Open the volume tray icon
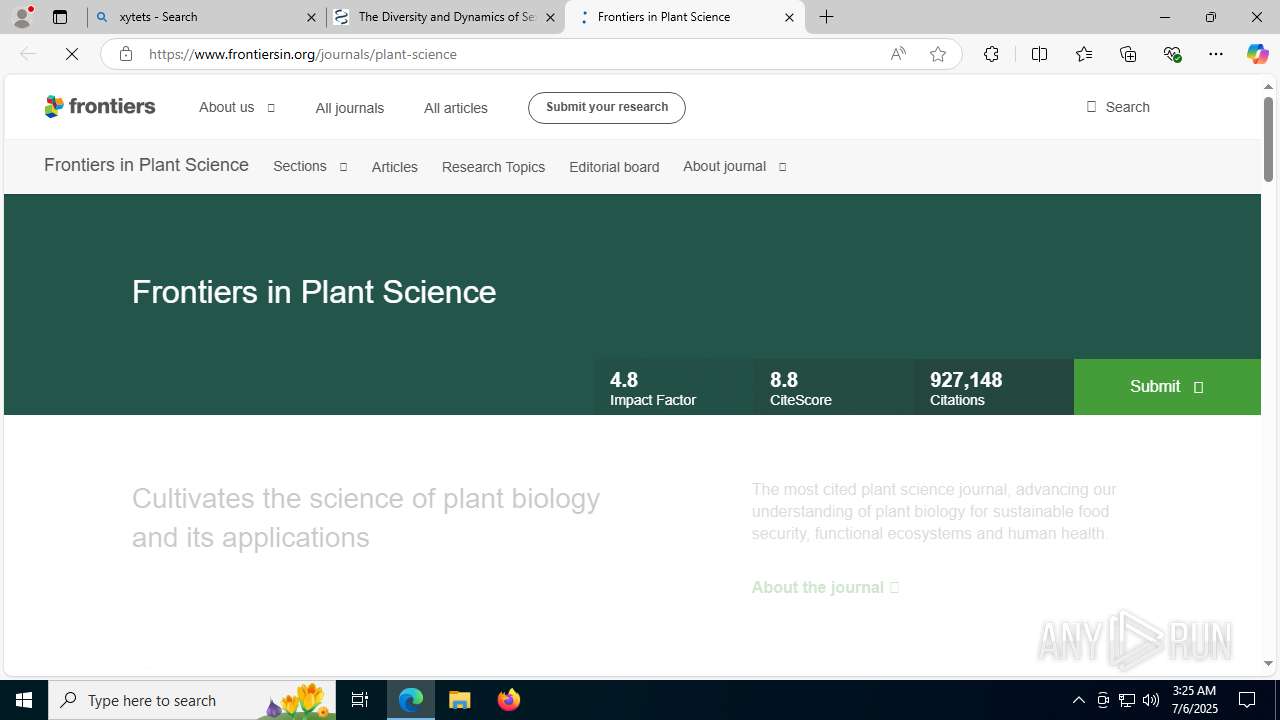 pyautogui.click(x=1151, y=700)
